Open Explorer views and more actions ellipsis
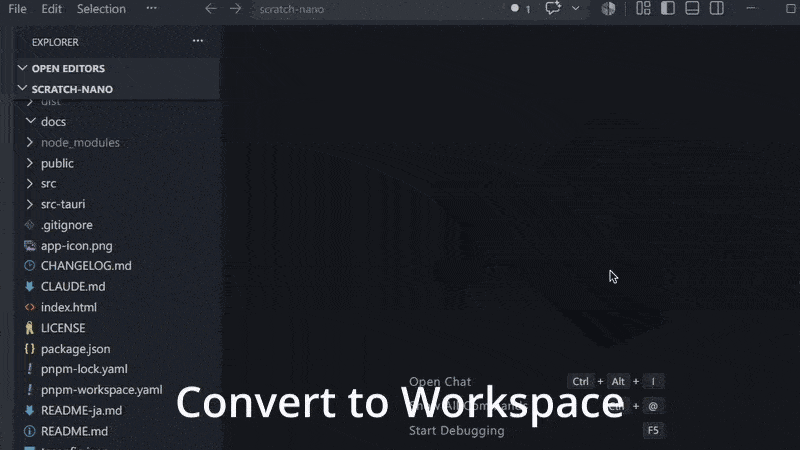The width and height of the screenshot is (800, 450). point(198,41)
